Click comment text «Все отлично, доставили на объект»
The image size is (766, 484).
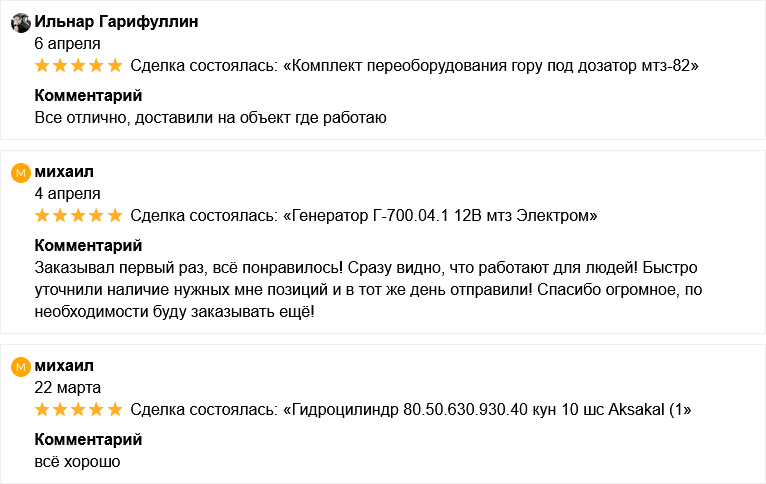tap(210, 118)
